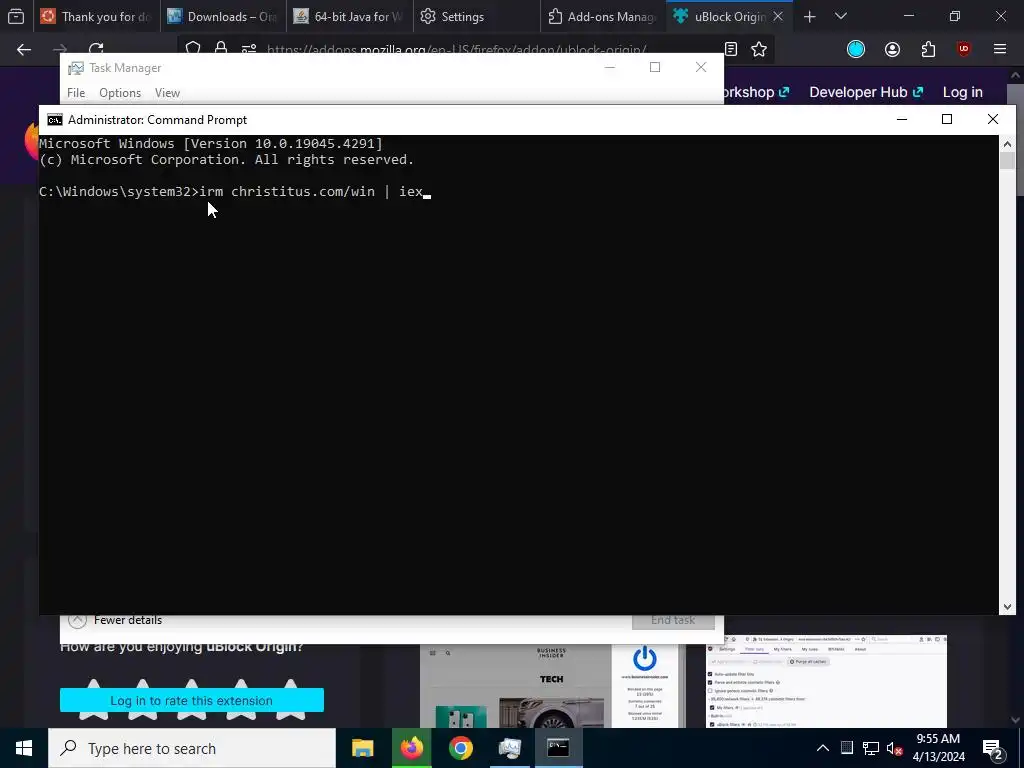Open File Explorer from taskbar
This screenshot has width=1024, height=768.
362,748
